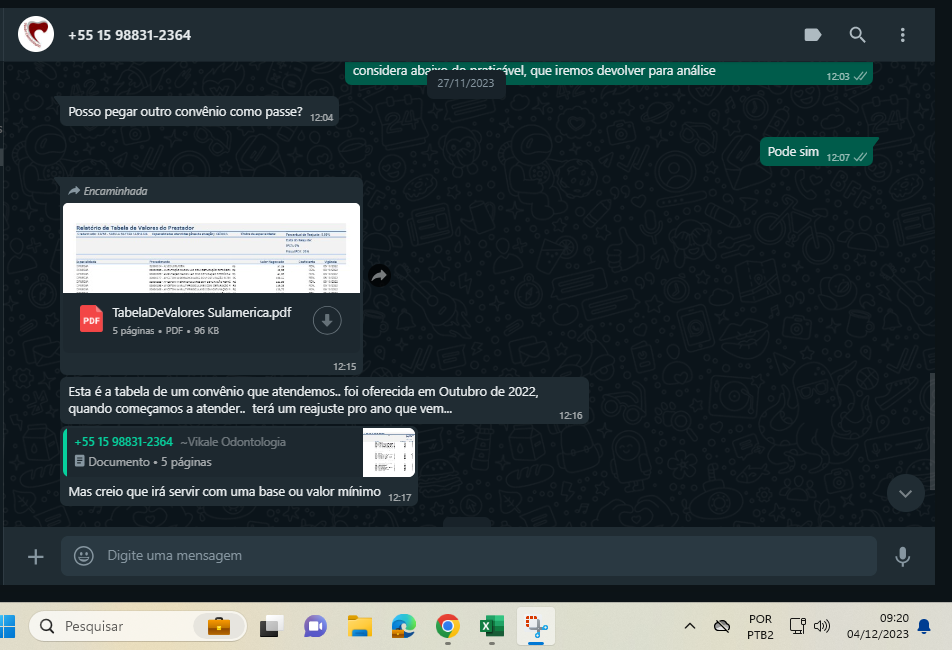
Task: Download the TabelaDeValores Sulamerica.pdf file
Action: coord(328,320)
